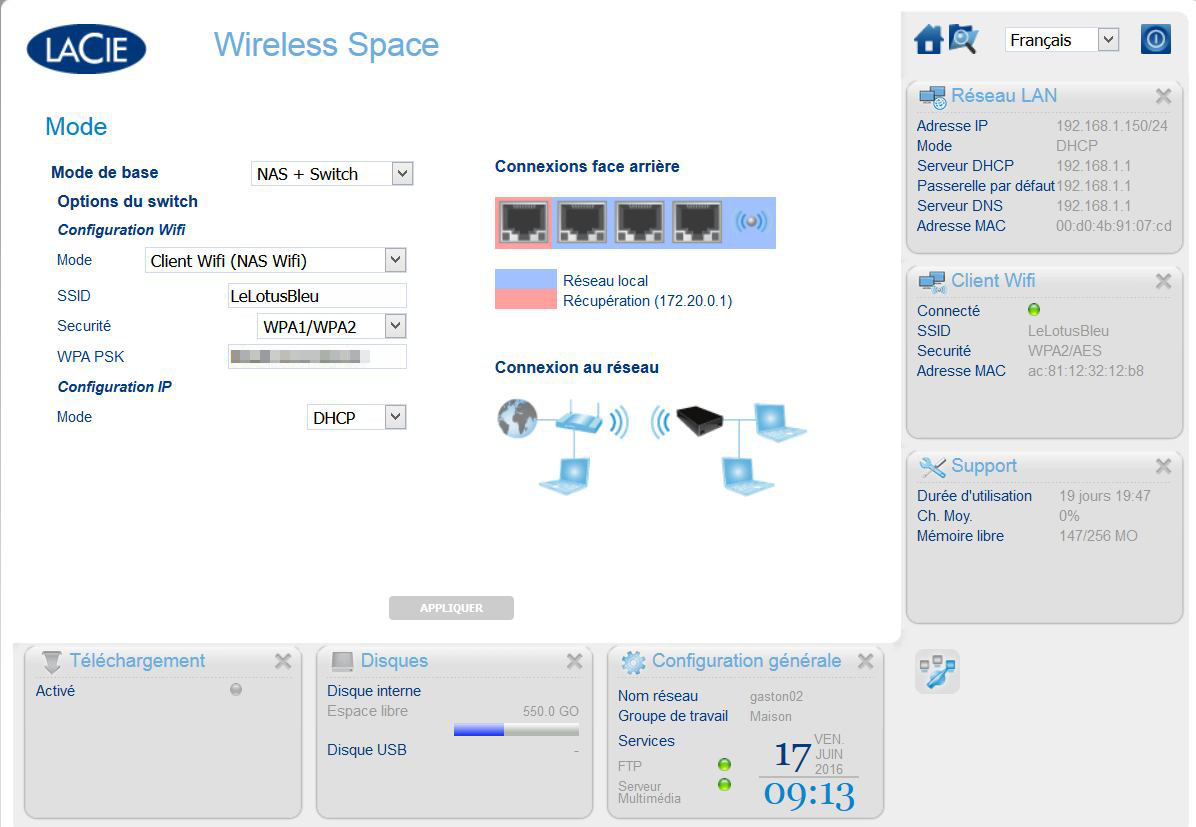Close the Téléchargement widget
Screen dimensions: 1196x827
tap(283, 661)
